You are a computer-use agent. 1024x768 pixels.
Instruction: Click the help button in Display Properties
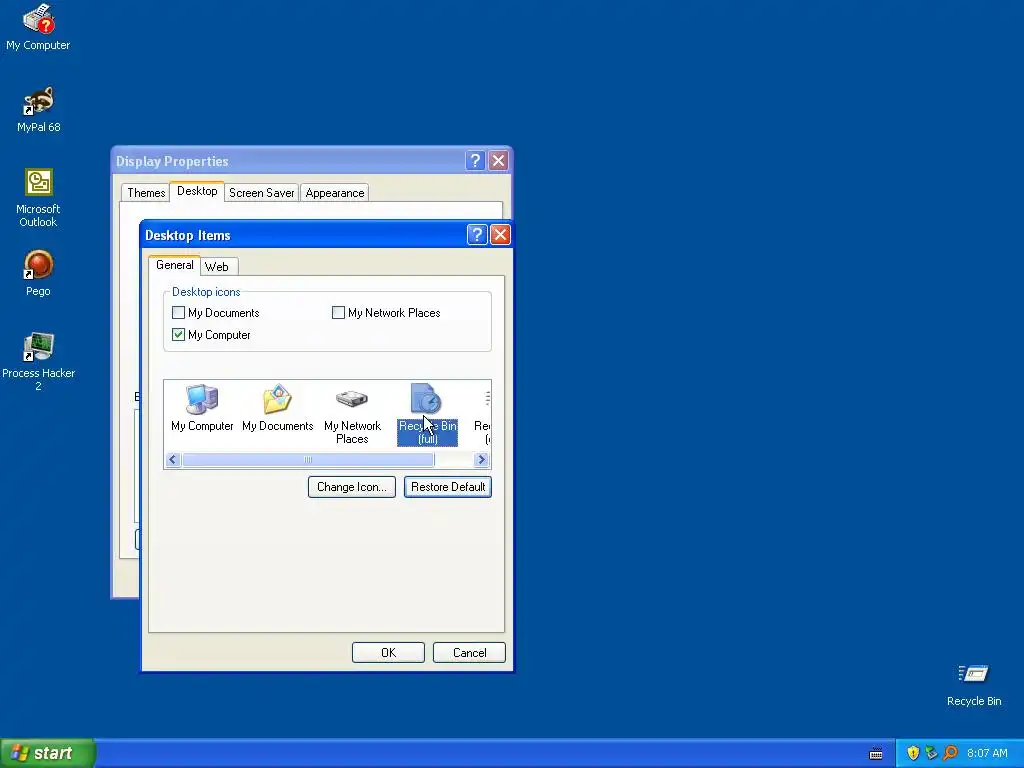click(475, 161)
